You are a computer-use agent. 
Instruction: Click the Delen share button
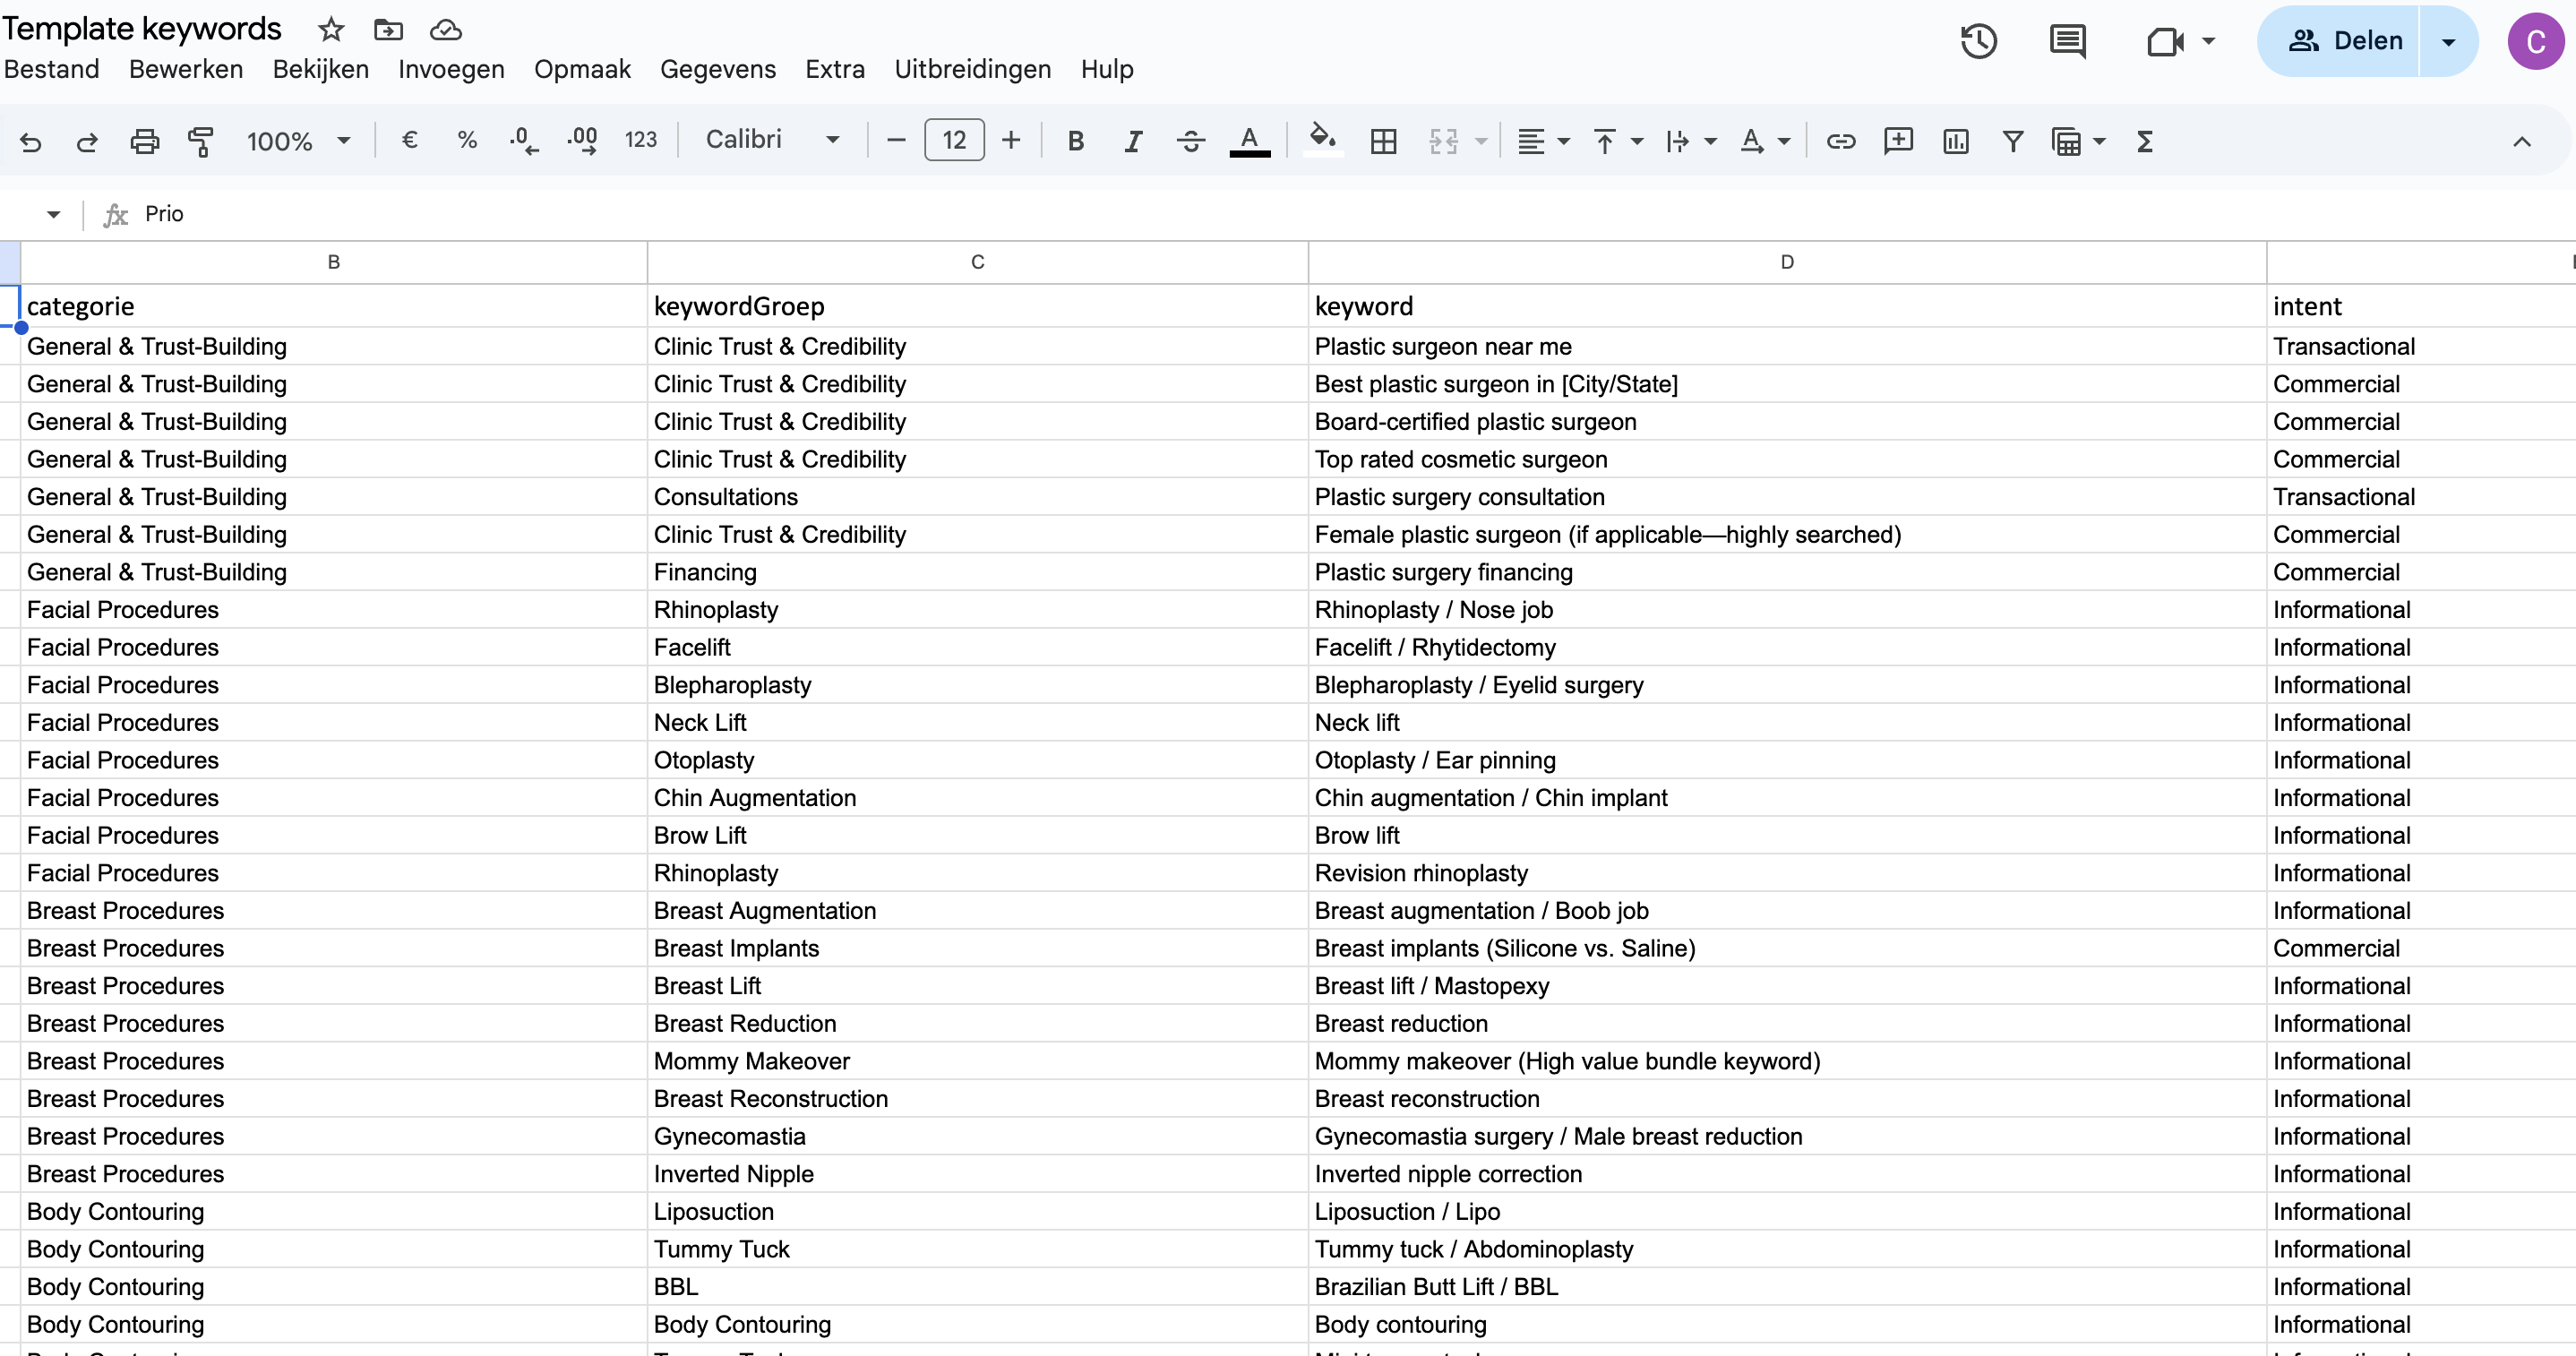point(2345,41)
